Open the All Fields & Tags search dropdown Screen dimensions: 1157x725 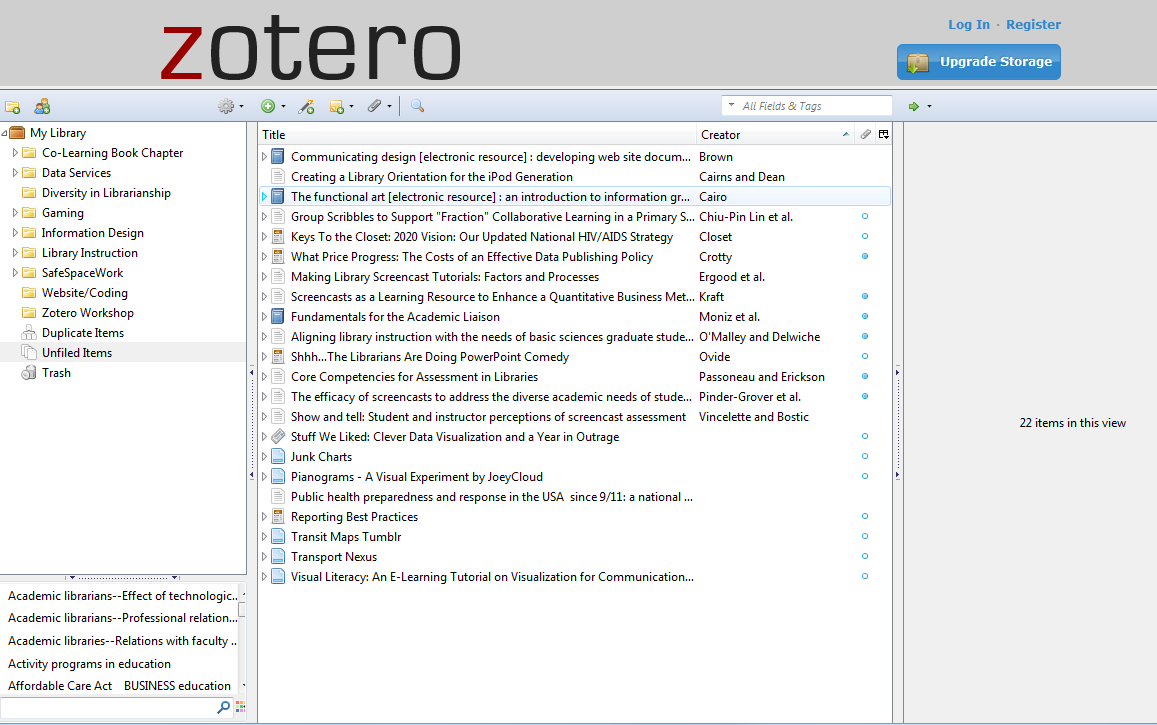point(730,105)
